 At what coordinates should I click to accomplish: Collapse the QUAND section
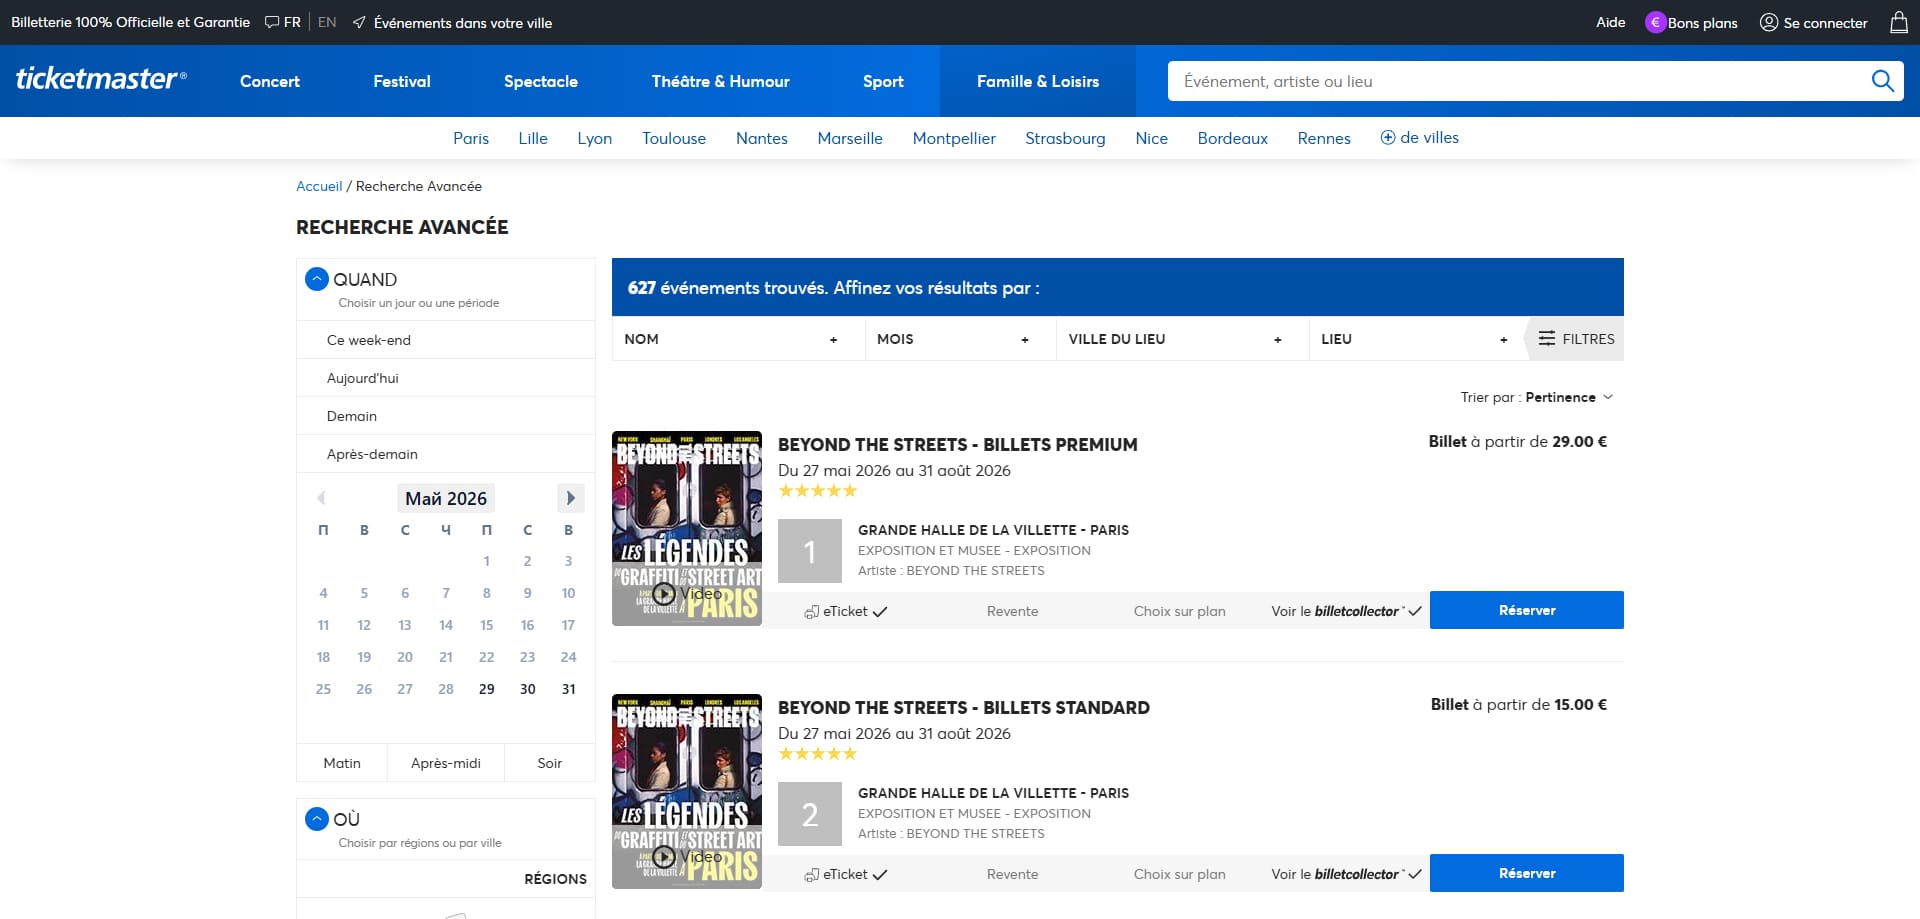click(317, 279)
